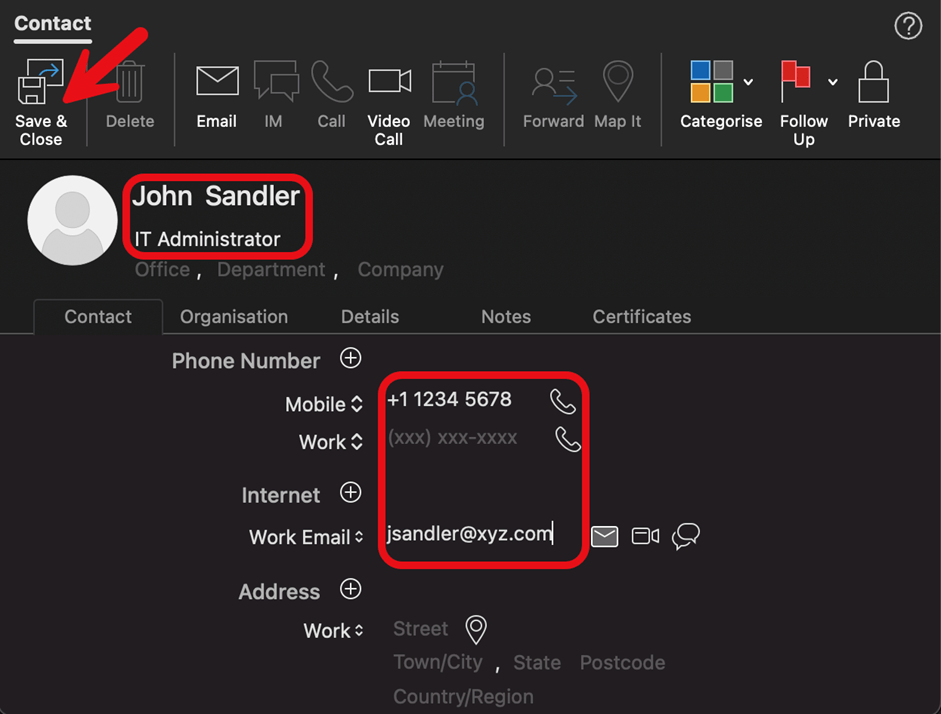Send mail using envelope beside Work Email
Screen dimensions: 941x714
604,536
